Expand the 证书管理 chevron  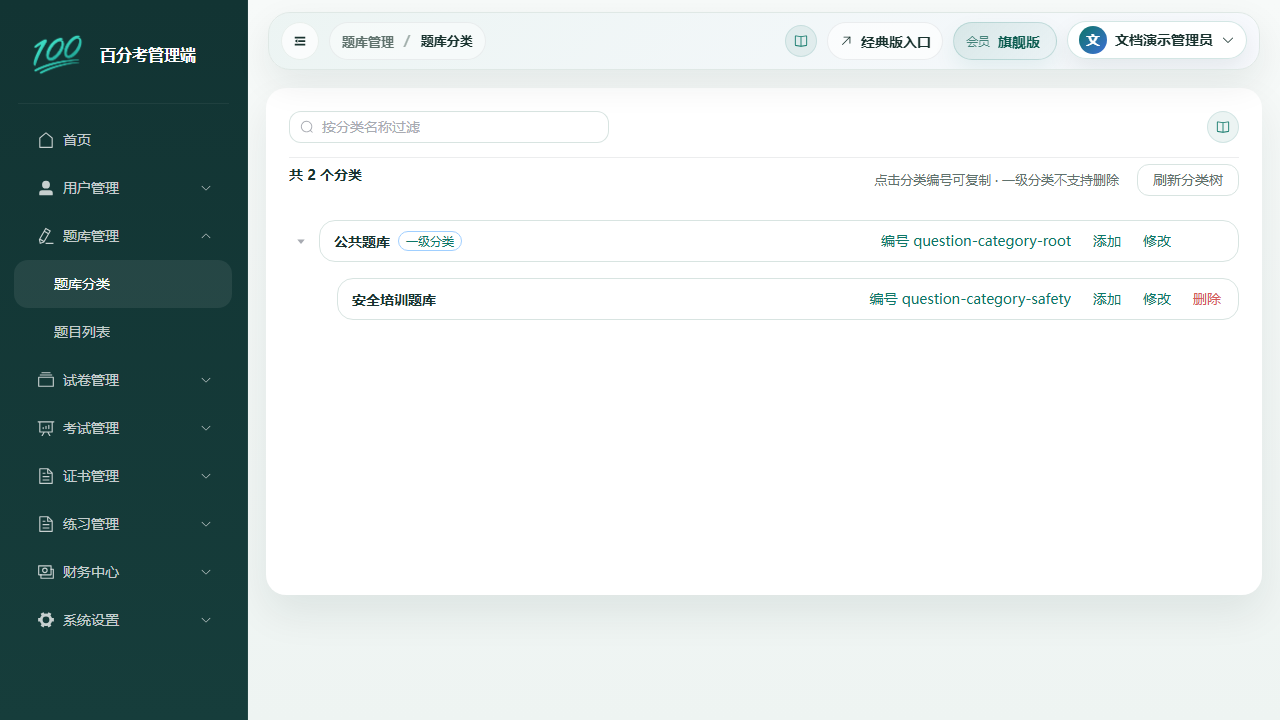click(x=206, y=476)
